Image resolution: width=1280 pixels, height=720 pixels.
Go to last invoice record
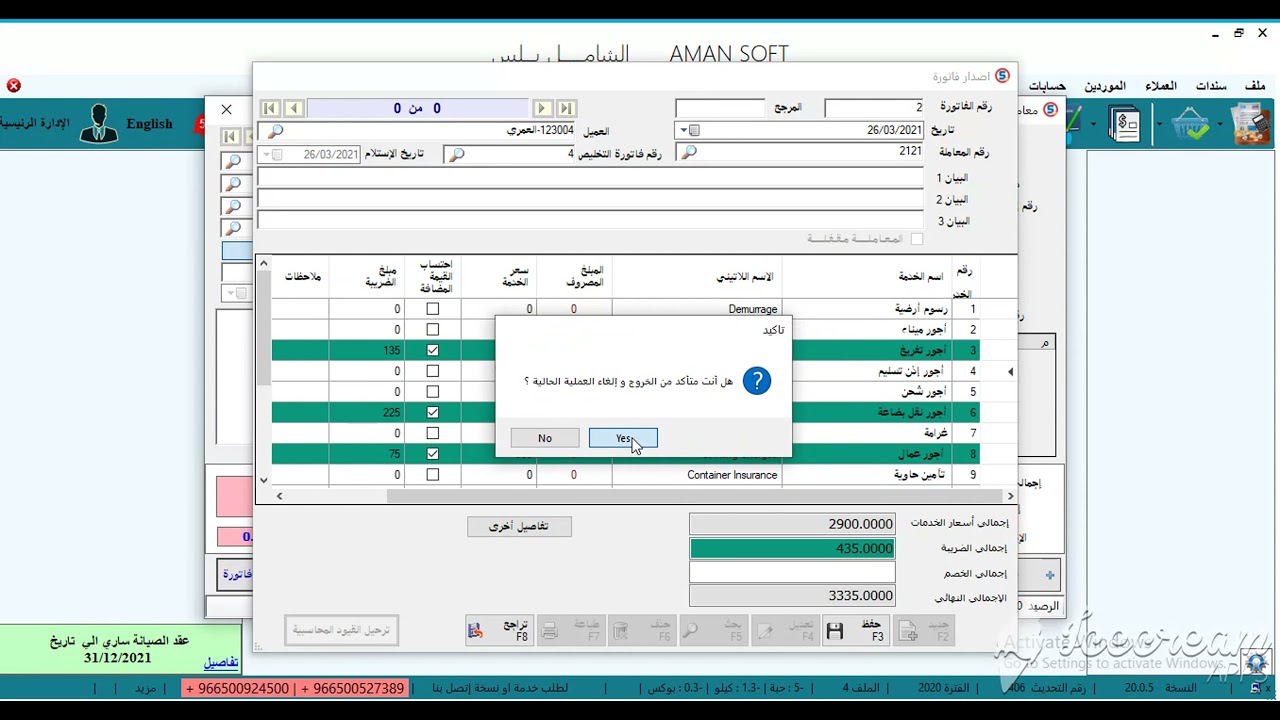tap(566, 108)
